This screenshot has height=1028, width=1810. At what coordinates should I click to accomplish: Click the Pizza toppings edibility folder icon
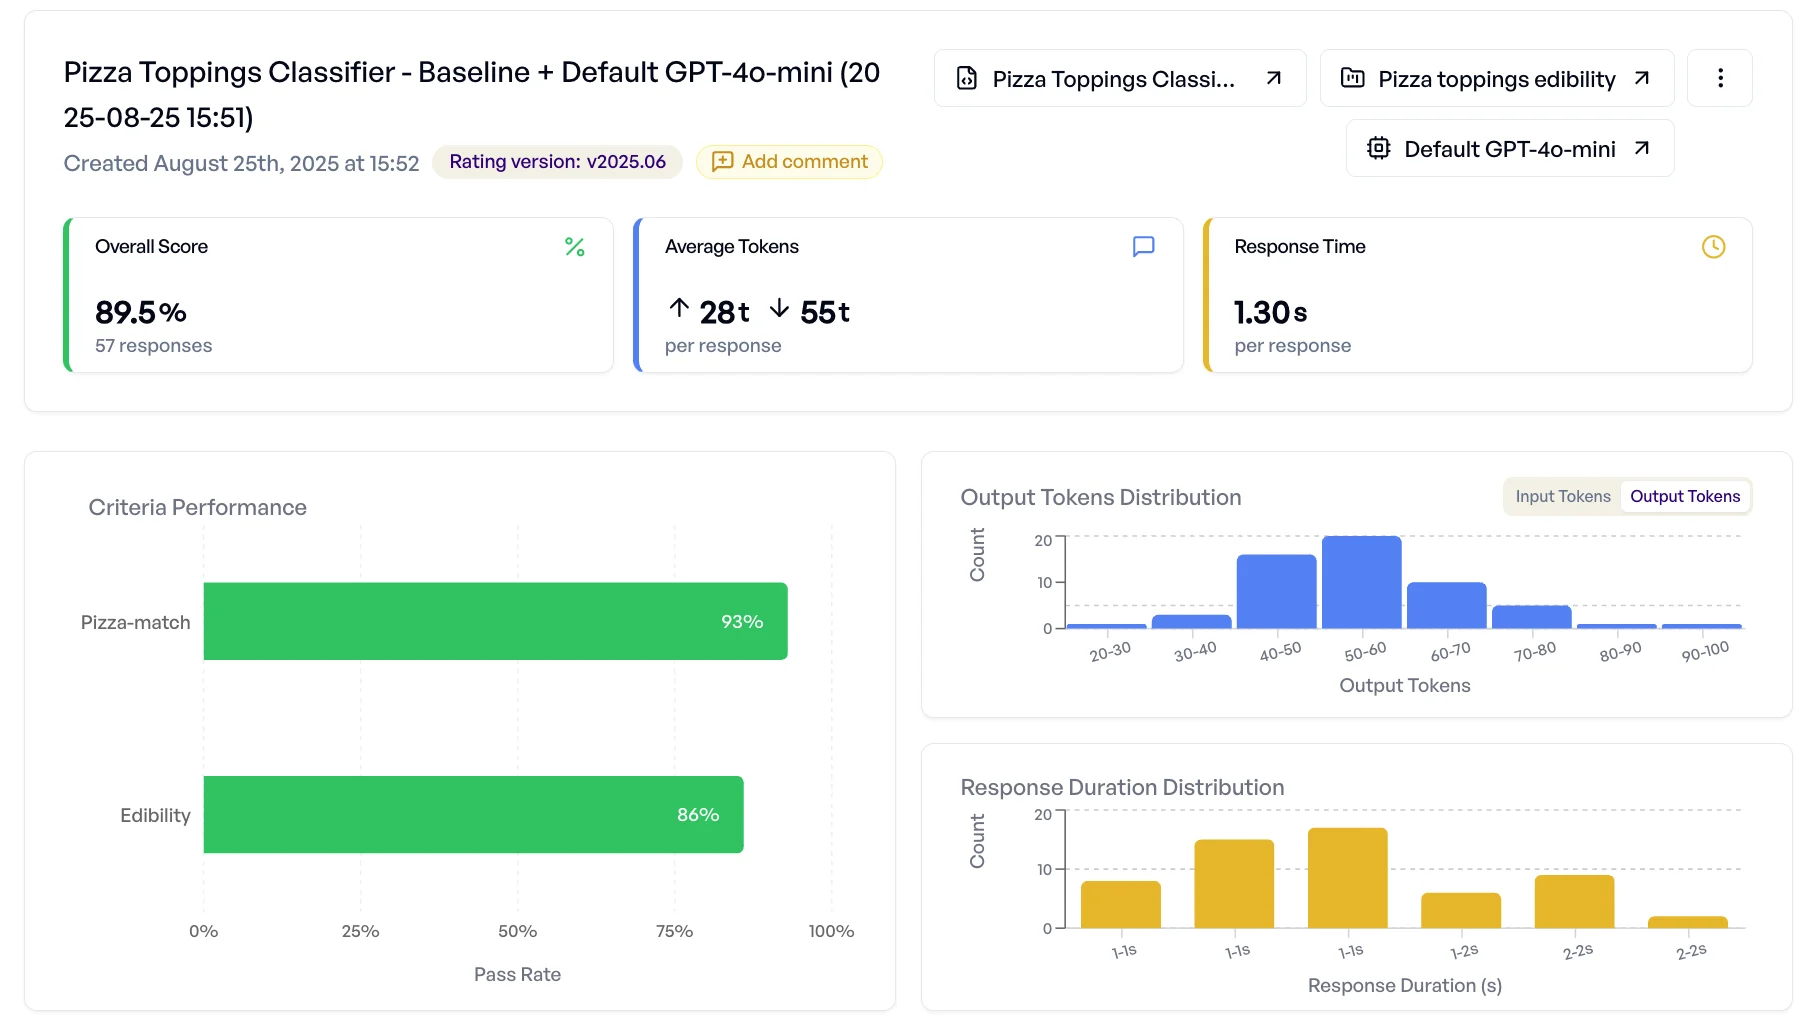pos(1352,78)
